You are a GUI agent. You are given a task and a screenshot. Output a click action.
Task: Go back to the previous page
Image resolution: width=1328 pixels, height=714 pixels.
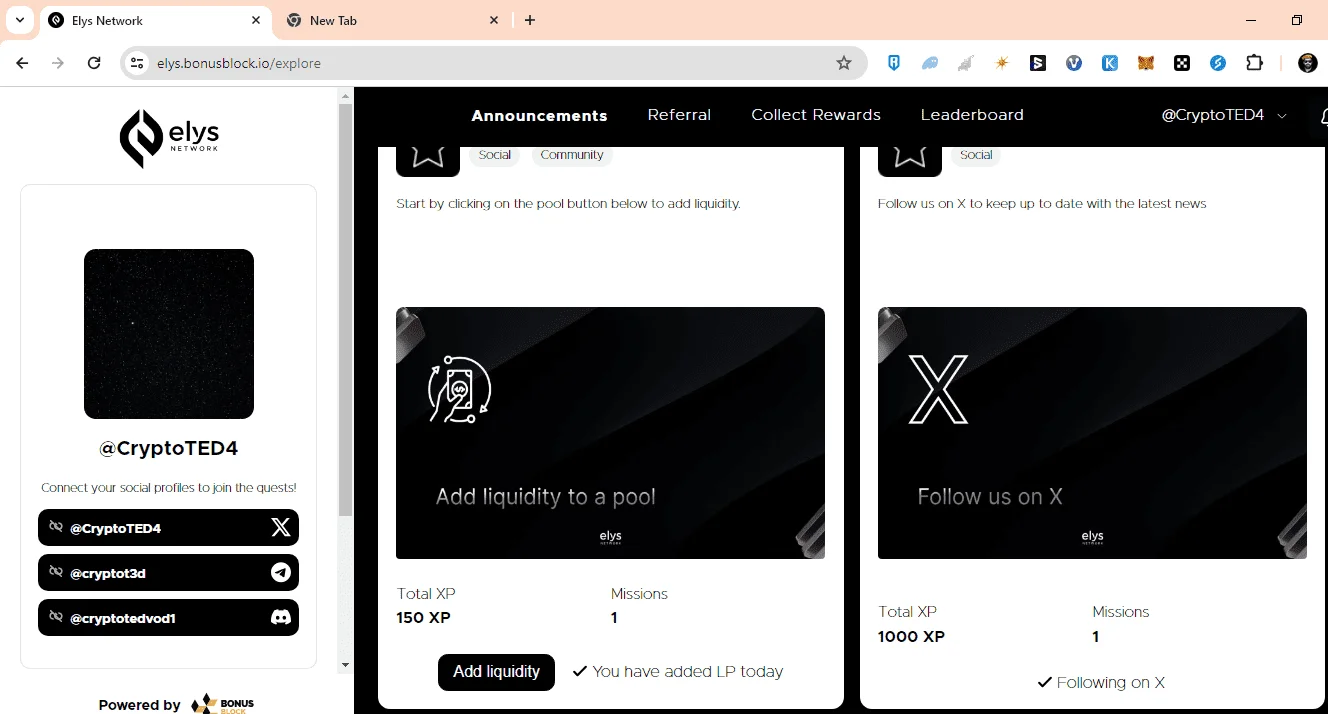22,63
